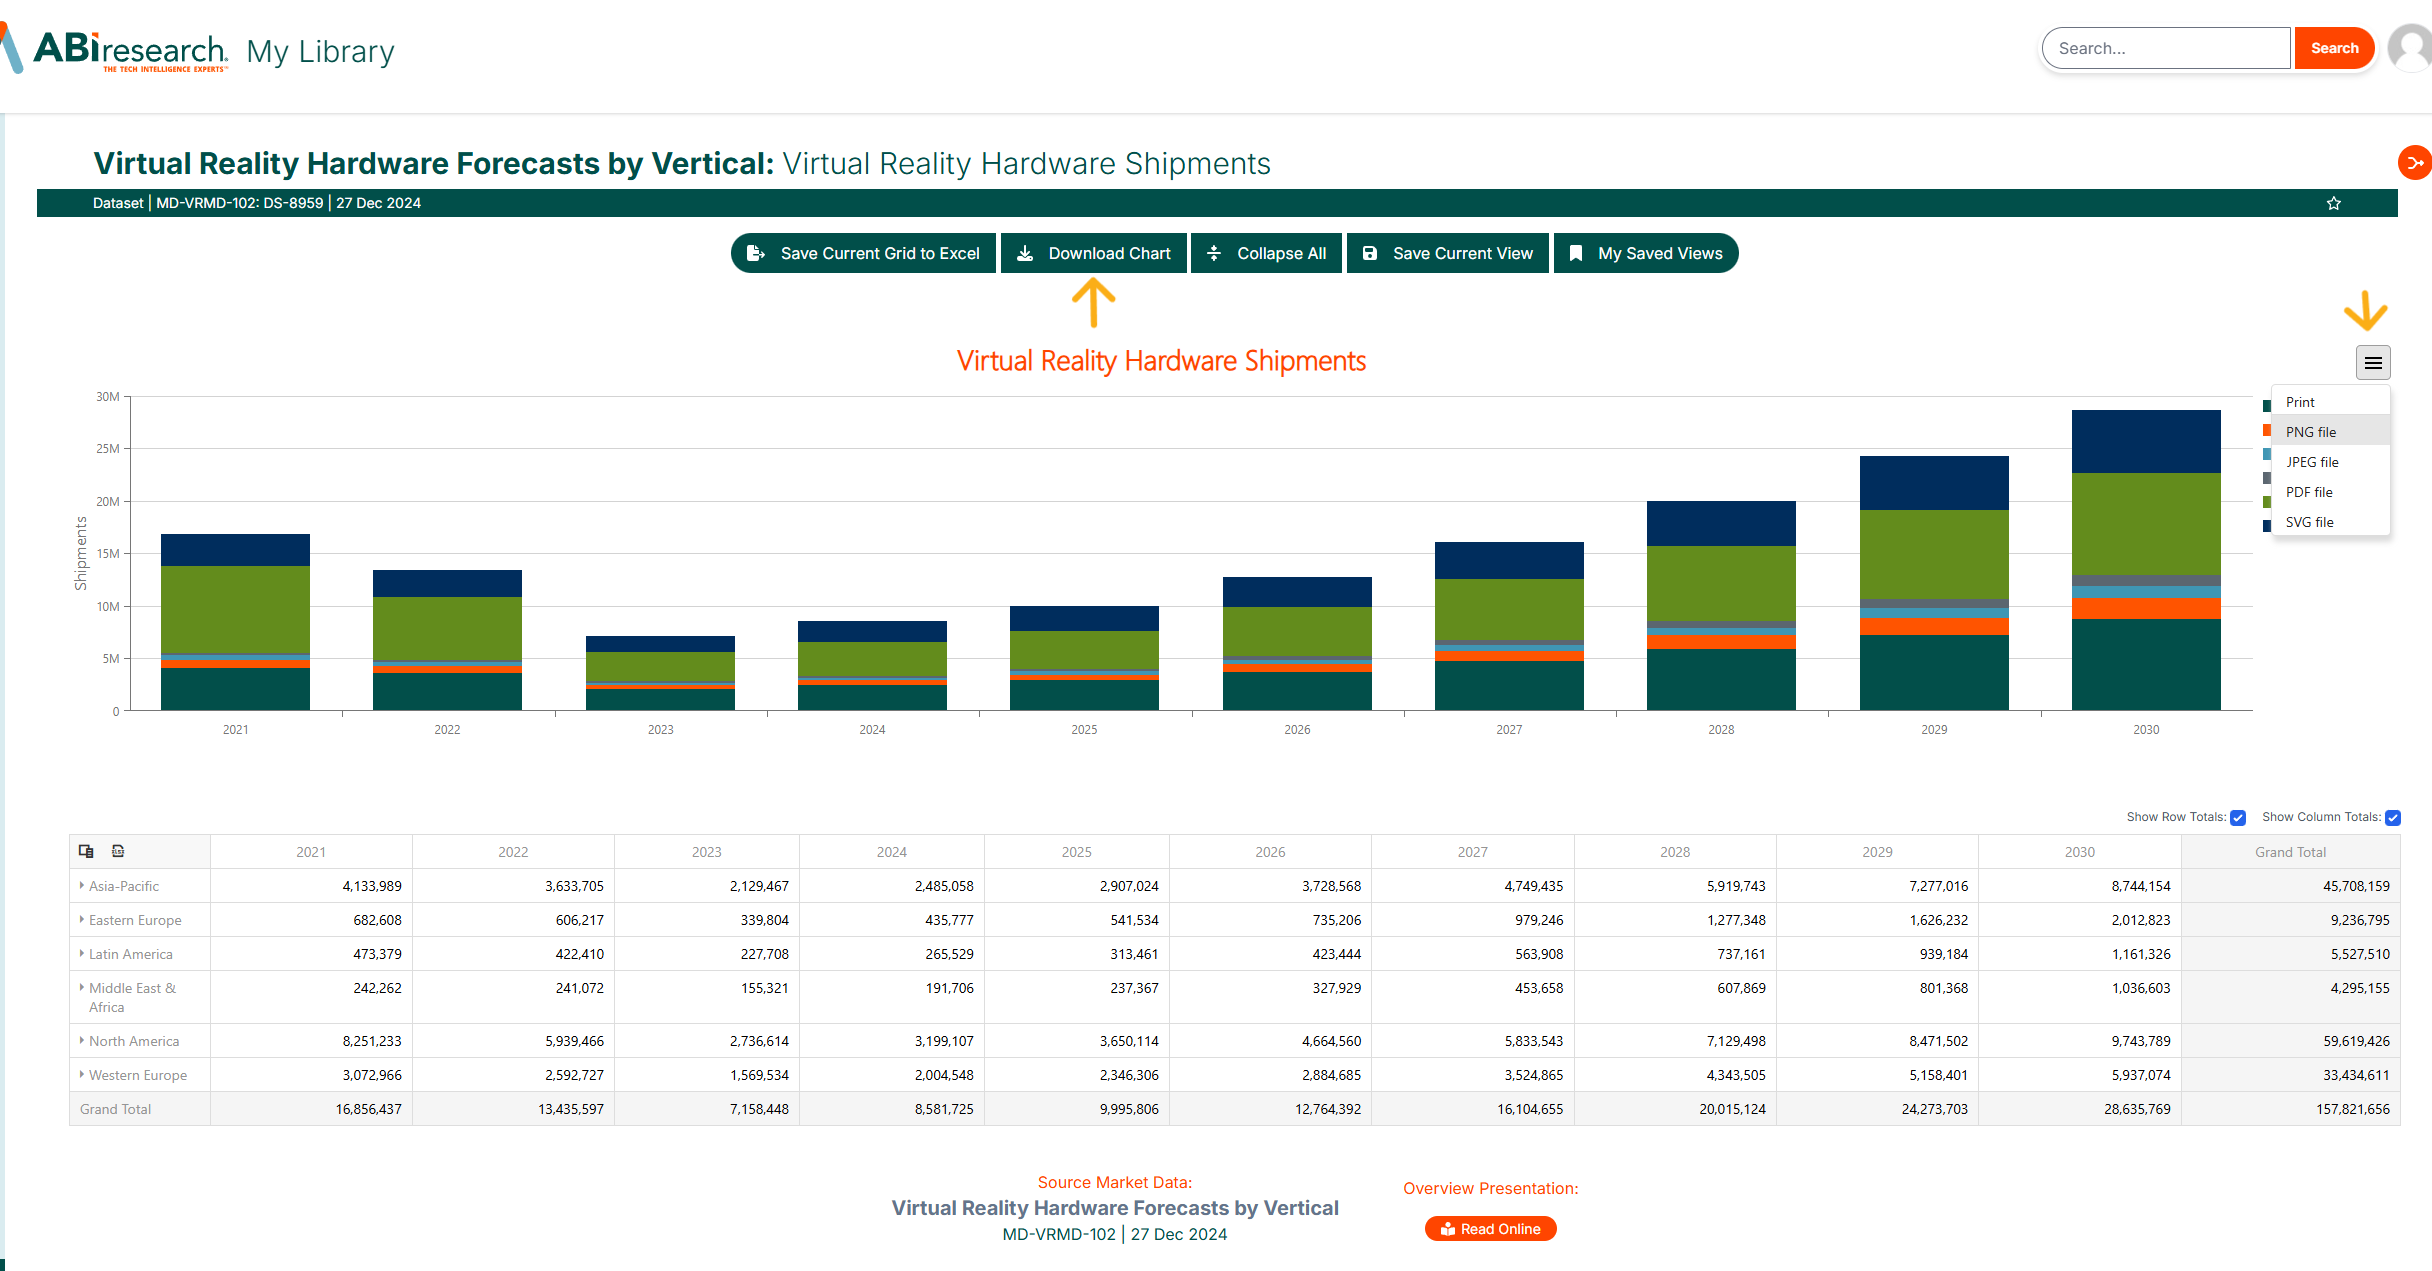
Task: Expand the Asia-Pacific row
Action: (82, 885)
